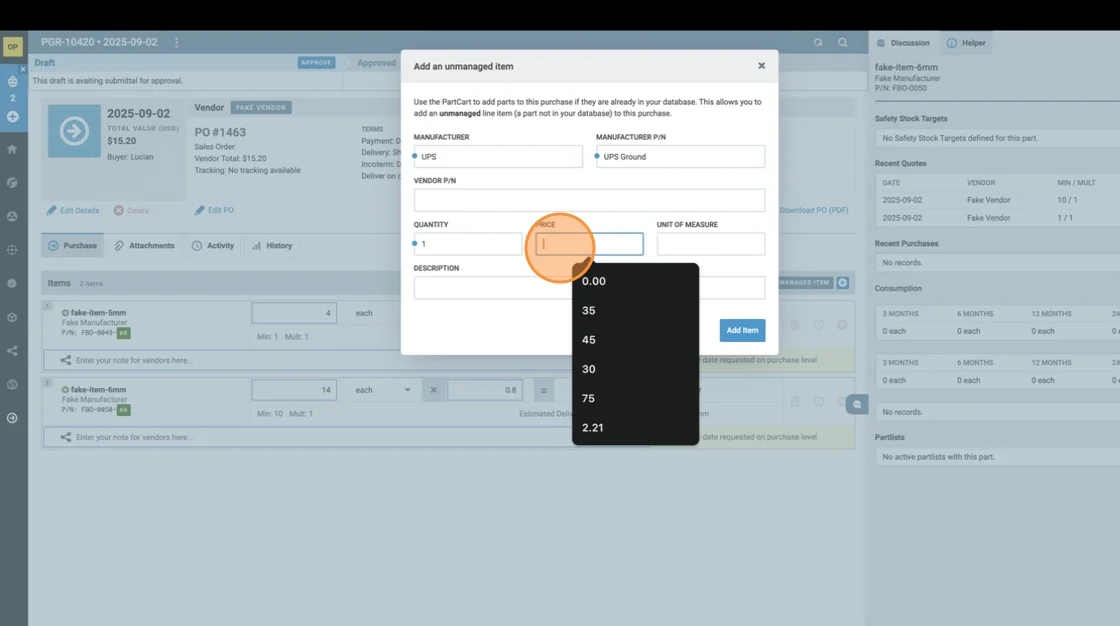
Task: Expand the each unit dropdown for fake-item-6mm
Action: tap(406, 390)
